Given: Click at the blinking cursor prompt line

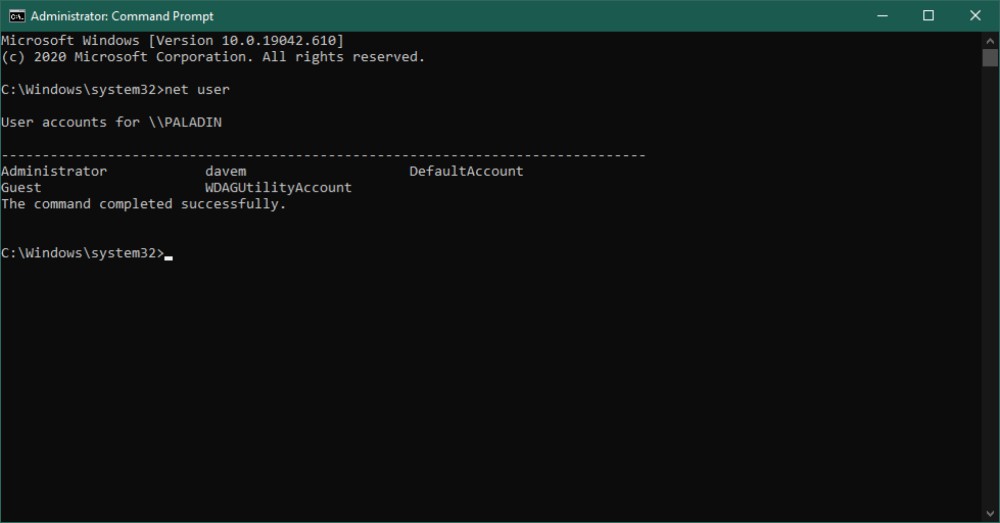Looking at the screenshot, I should pyautogui.click(x=87, y=253).
